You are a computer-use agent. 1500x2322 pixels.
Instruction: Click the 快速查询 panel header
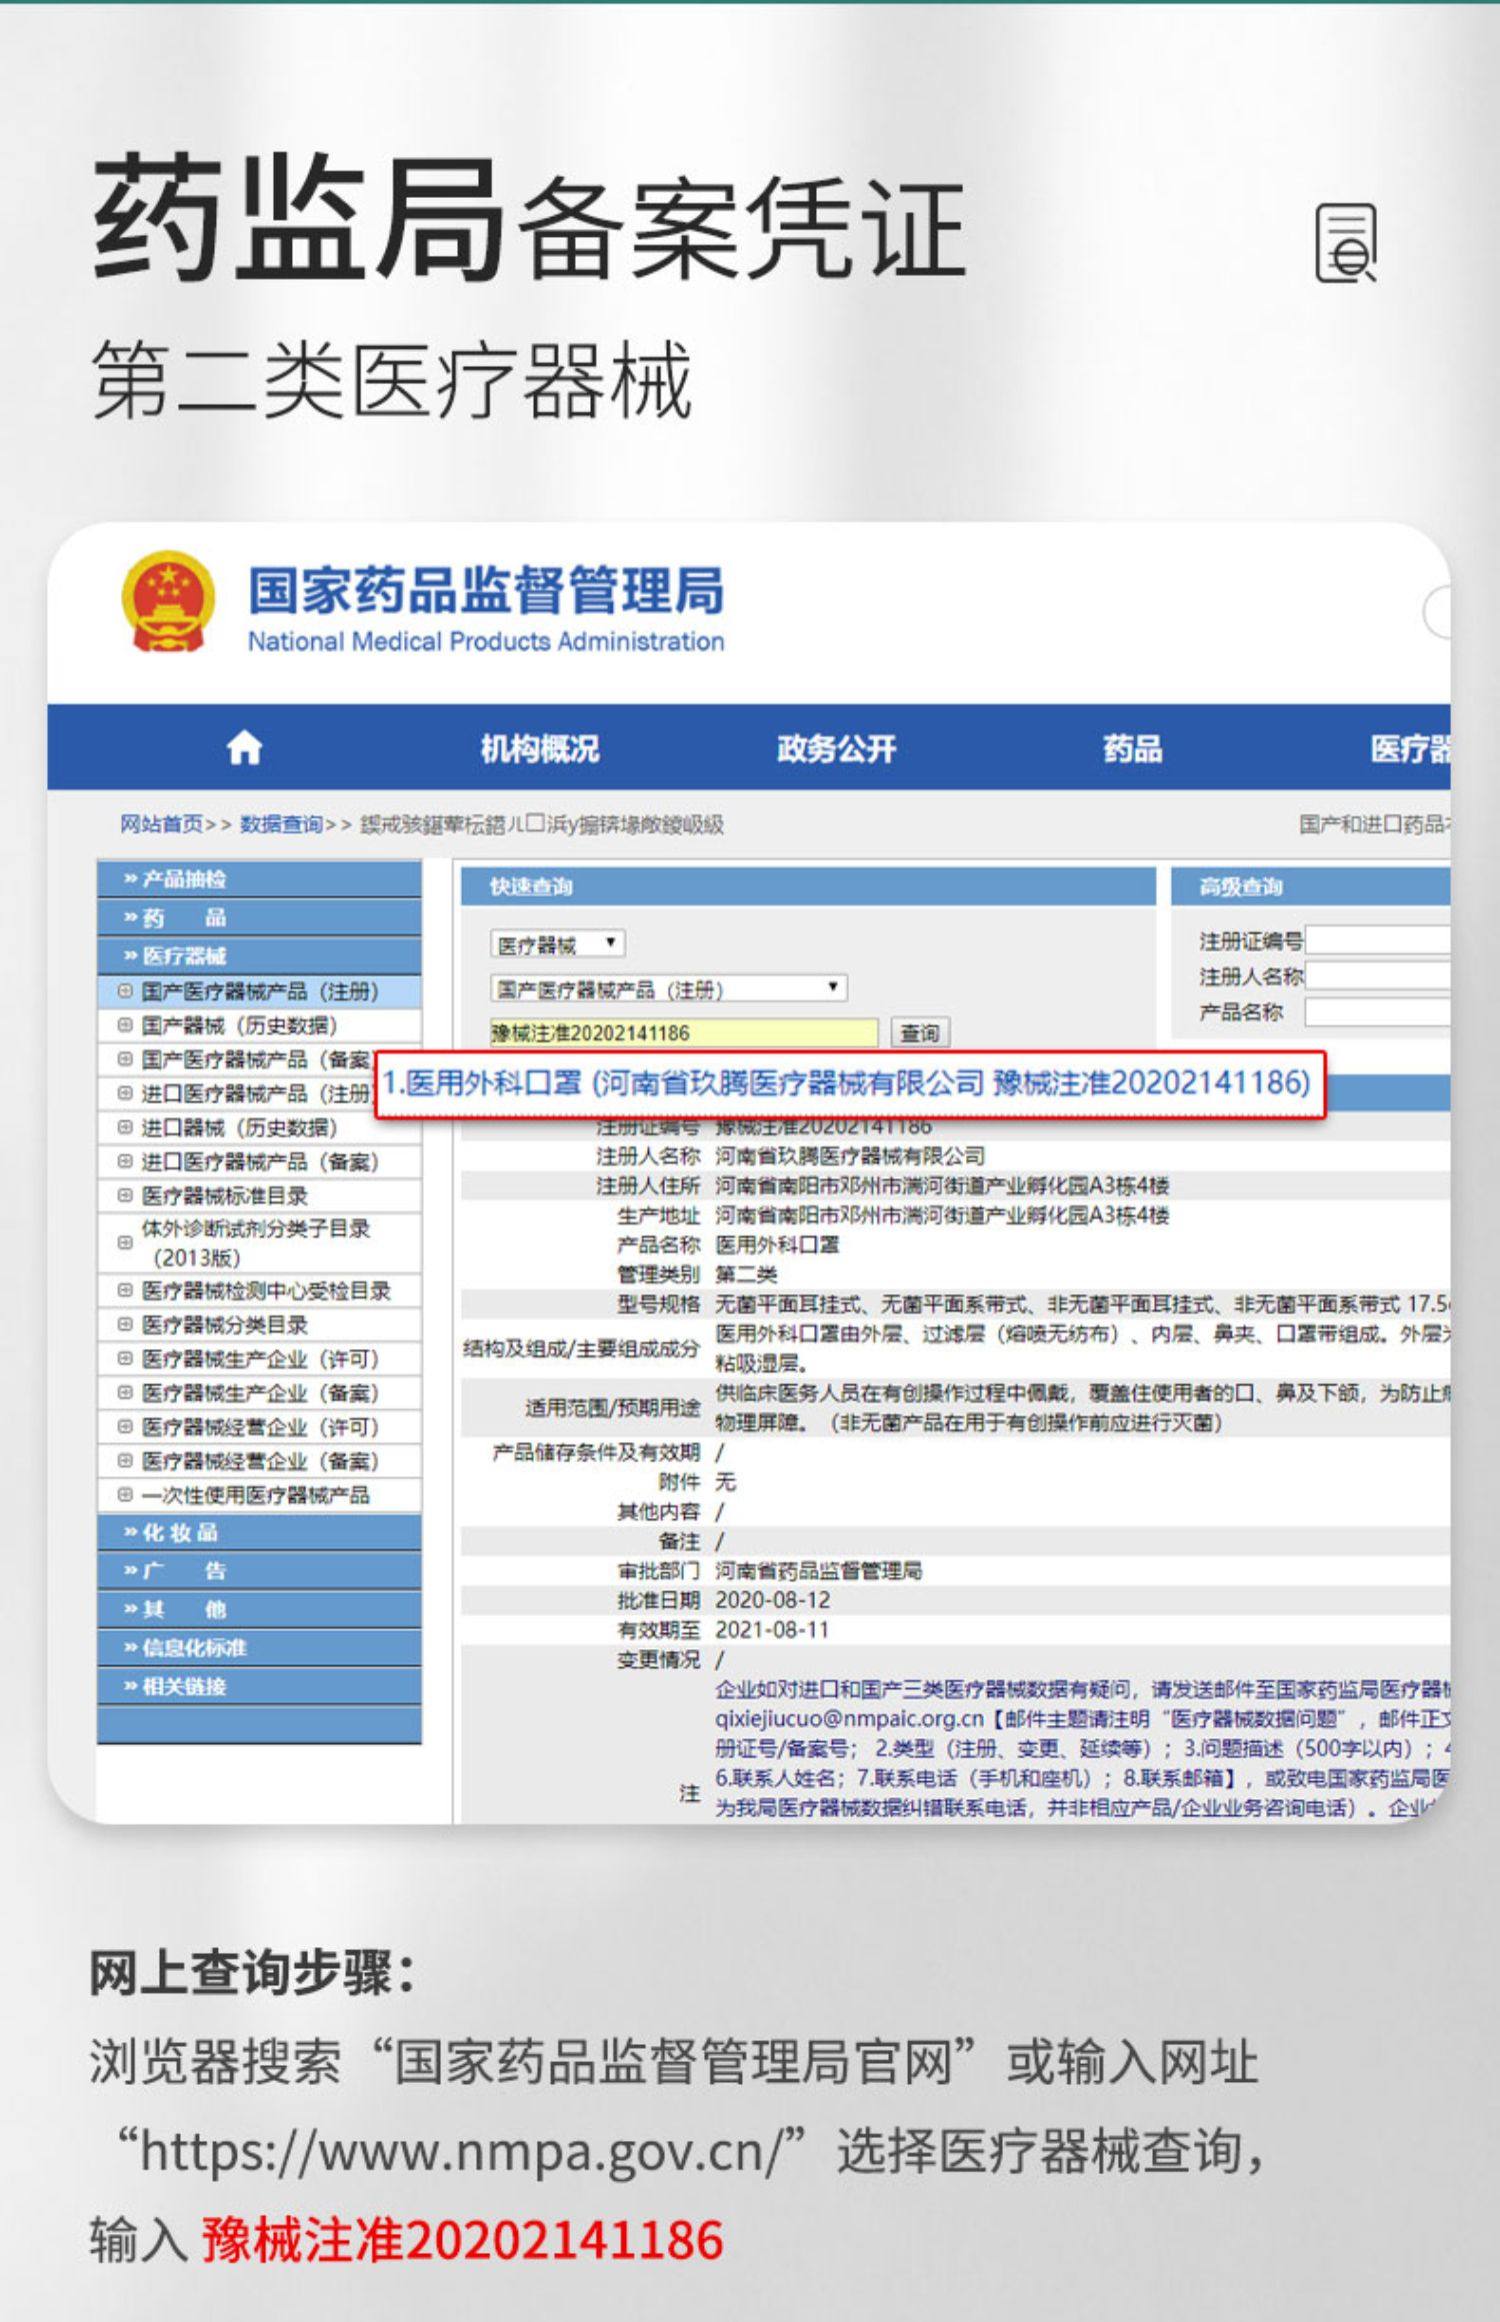[808, 886]
